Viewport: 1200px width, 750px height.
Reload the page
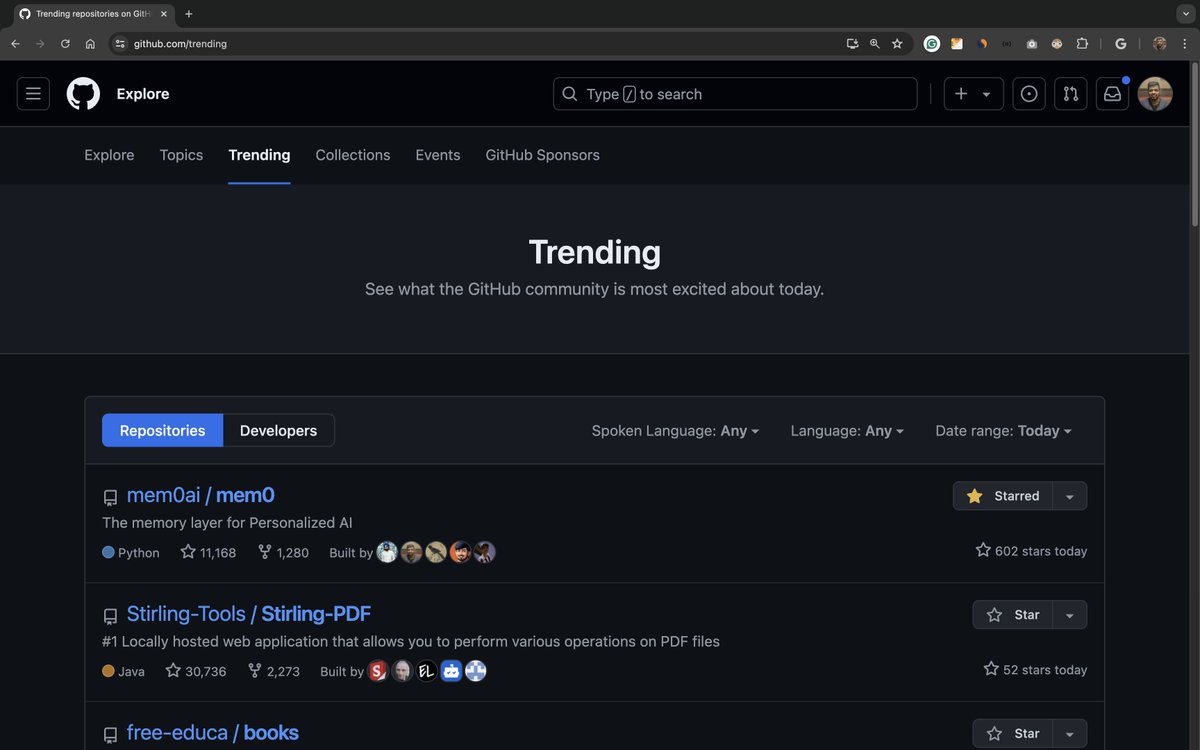[x=65, y=44]
